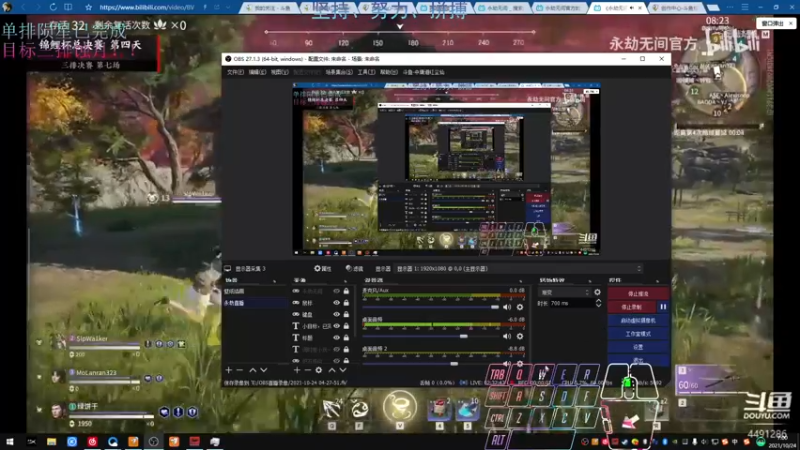Move the selected scene down
Viewport: 800px width, 450px height.
tap(264, 370)
